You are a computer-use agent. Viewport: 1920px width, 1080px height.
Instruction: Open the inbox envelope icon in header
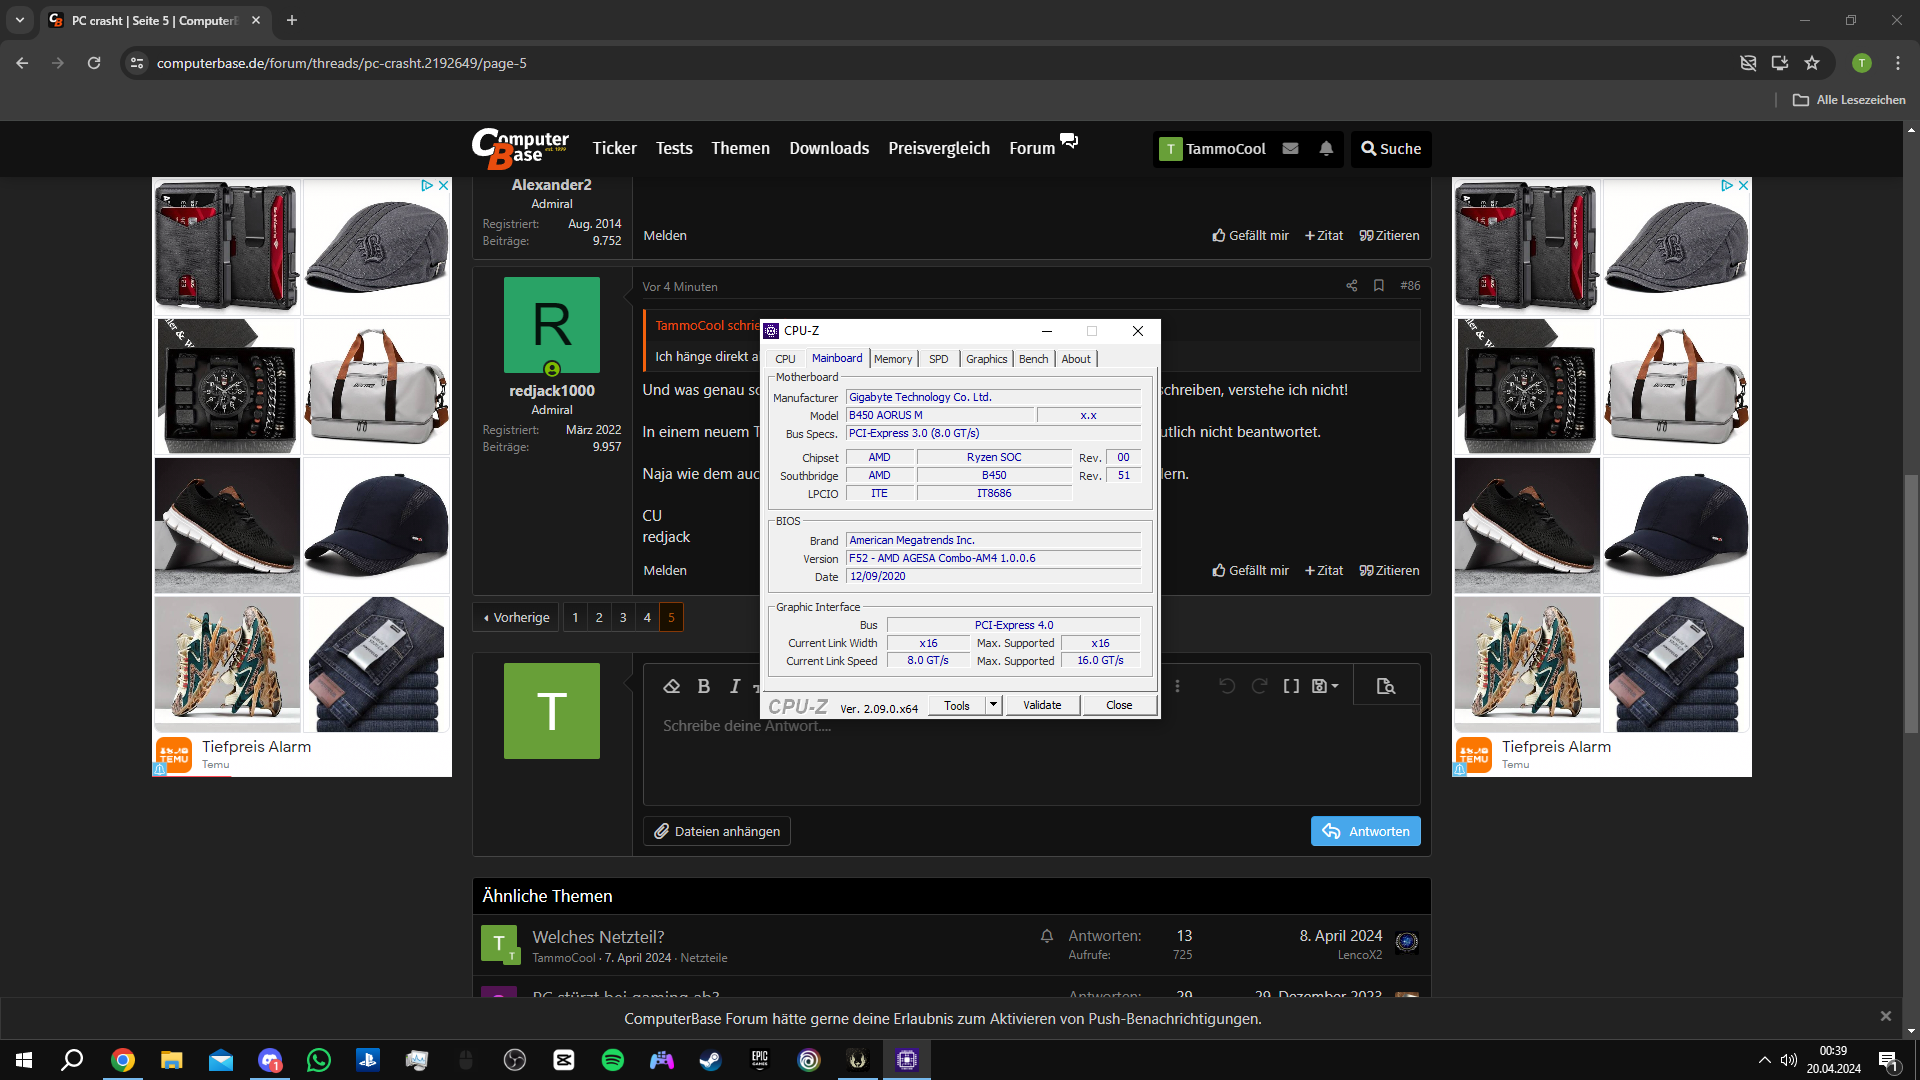point(1291,149)
